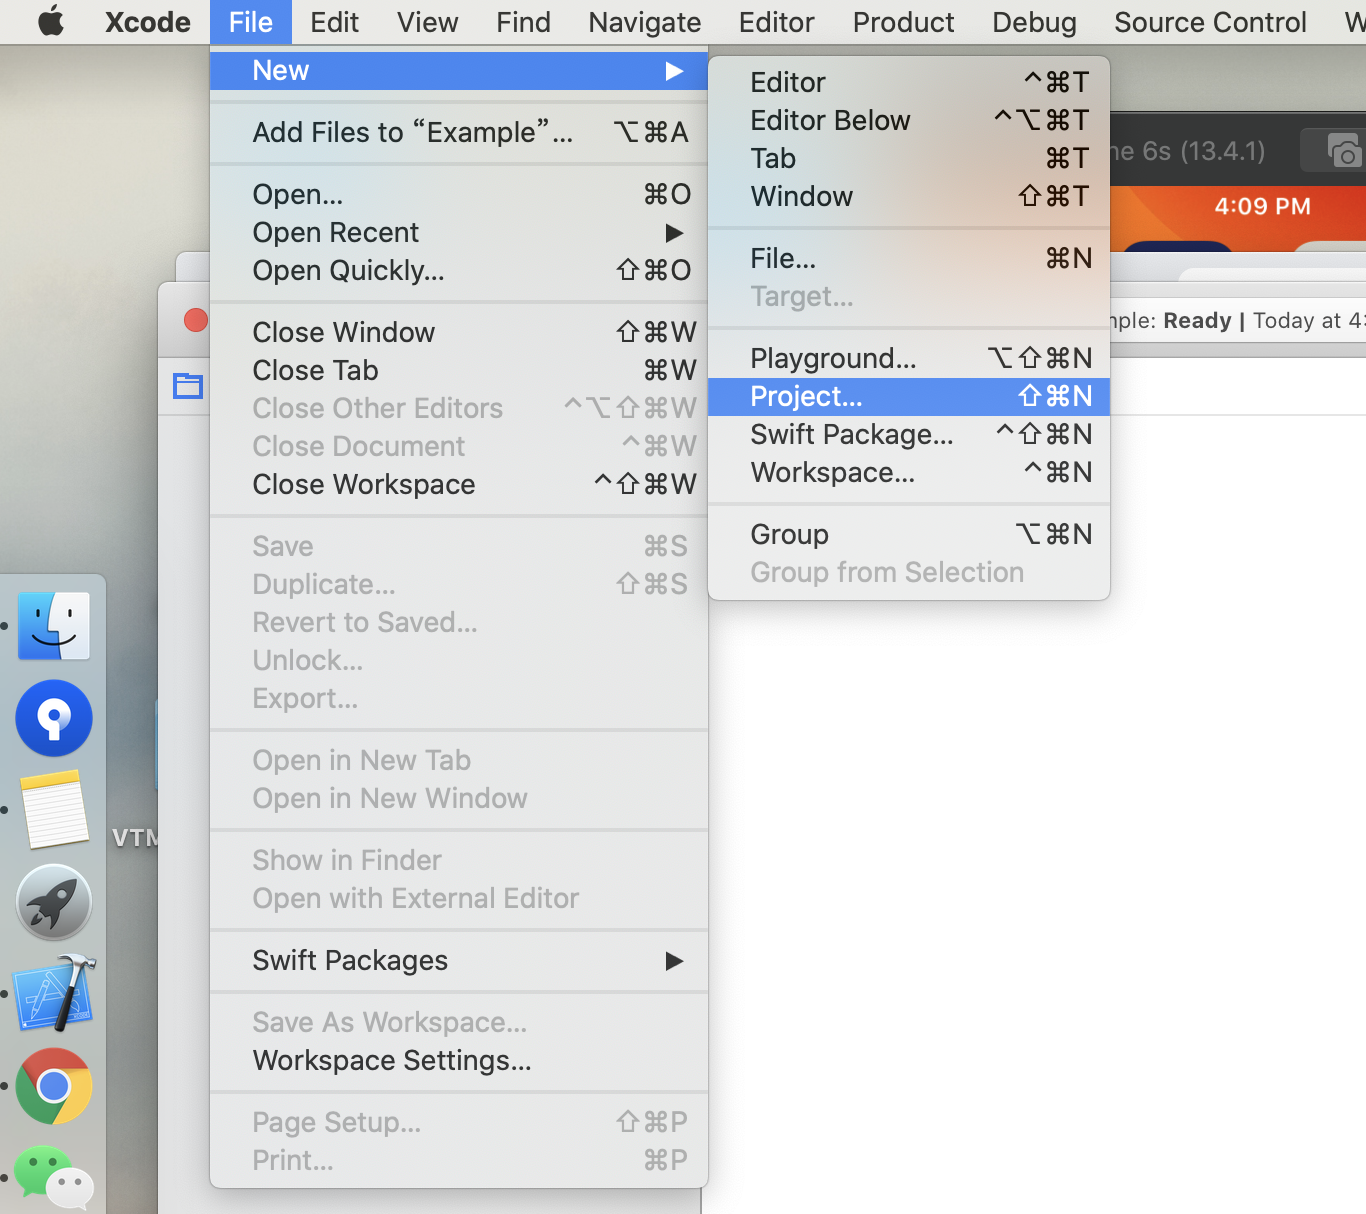Click the simulator screenshot camera icon
Screen dimensions: 1366x1214
tap(1345, 151)
